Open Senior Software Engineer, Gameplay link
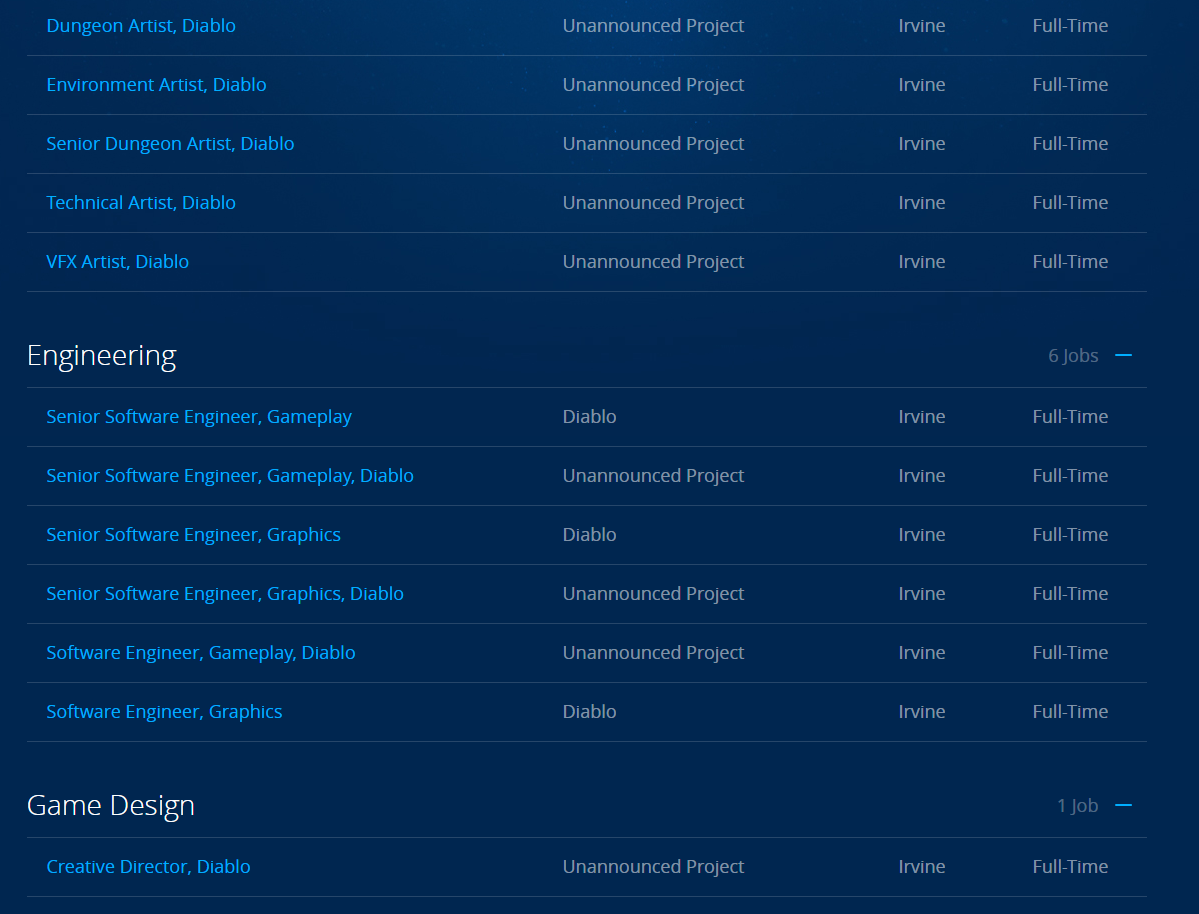Image resolution: width=1199 pixels, height=914 pixels. [x=199, y=416]
